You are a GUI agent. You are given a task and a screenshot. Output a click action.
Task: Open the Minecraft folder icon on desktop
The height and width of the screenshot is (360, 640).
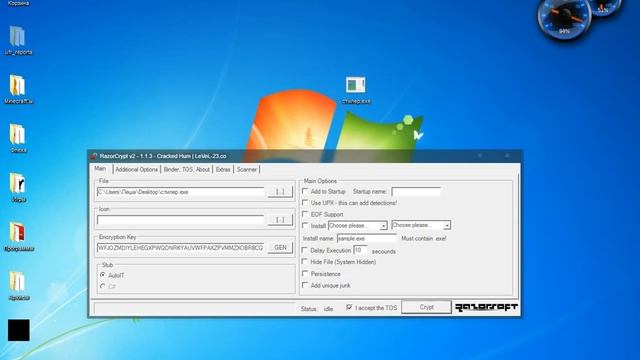[x=18, y=89]
